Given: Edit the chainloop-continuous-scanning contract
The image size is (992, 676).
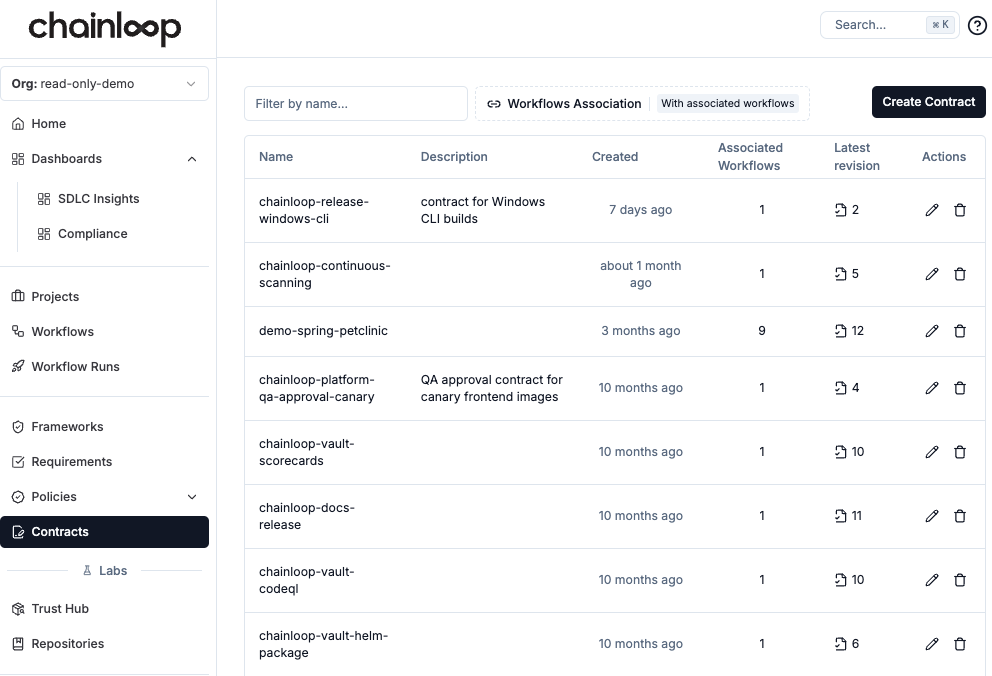Looking at the screenshot, I should tap(932, 274).
